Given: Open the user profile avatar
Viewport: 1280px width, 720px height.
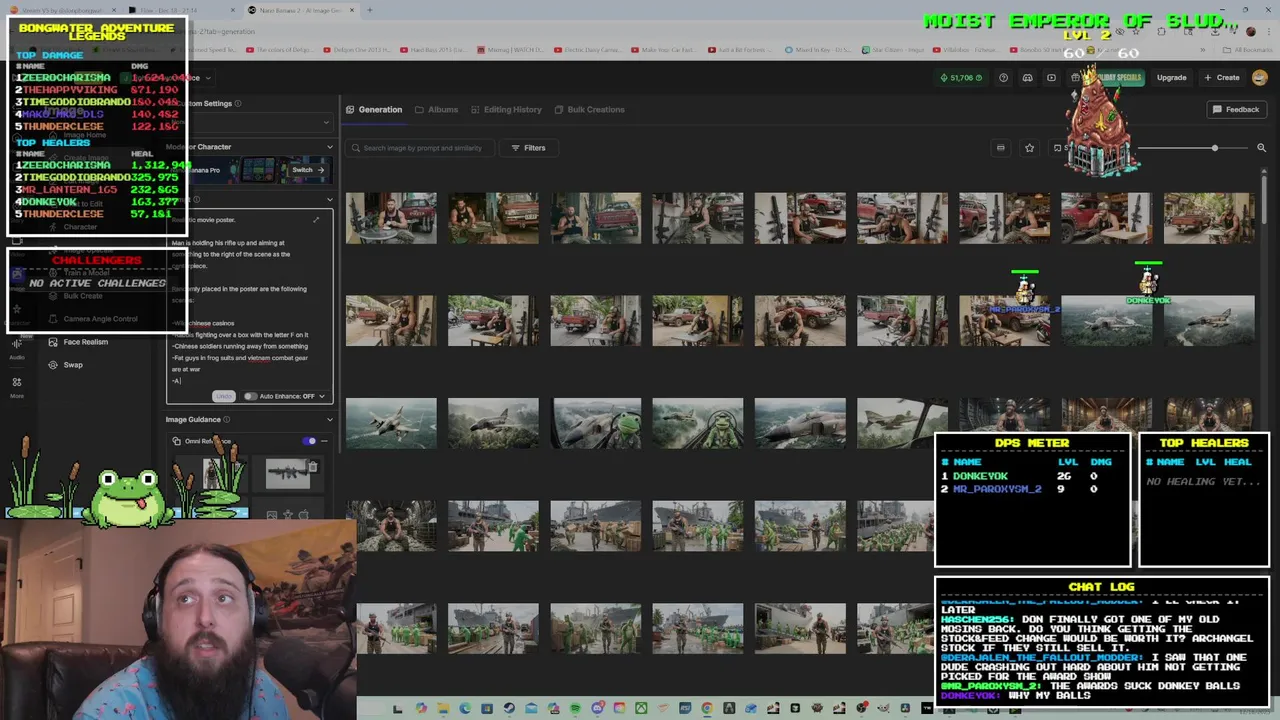Looking at the screenshot, I should 1259,78.
